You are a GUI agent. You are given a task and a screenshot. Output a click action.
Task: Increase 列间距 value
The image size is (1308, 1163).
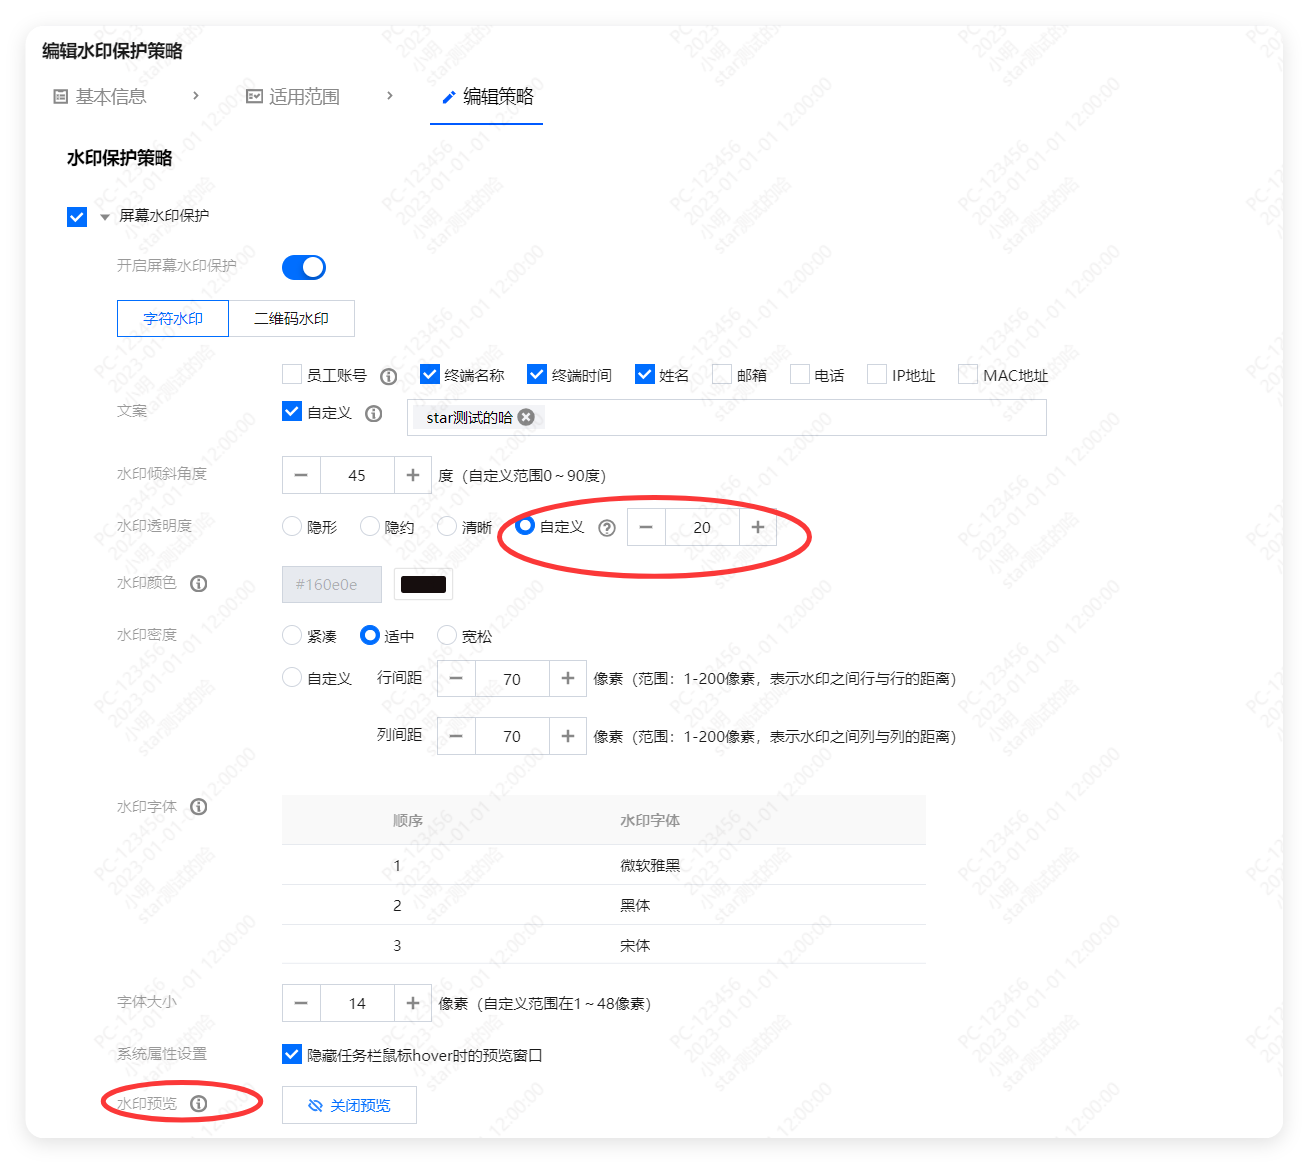click(568, 736)
